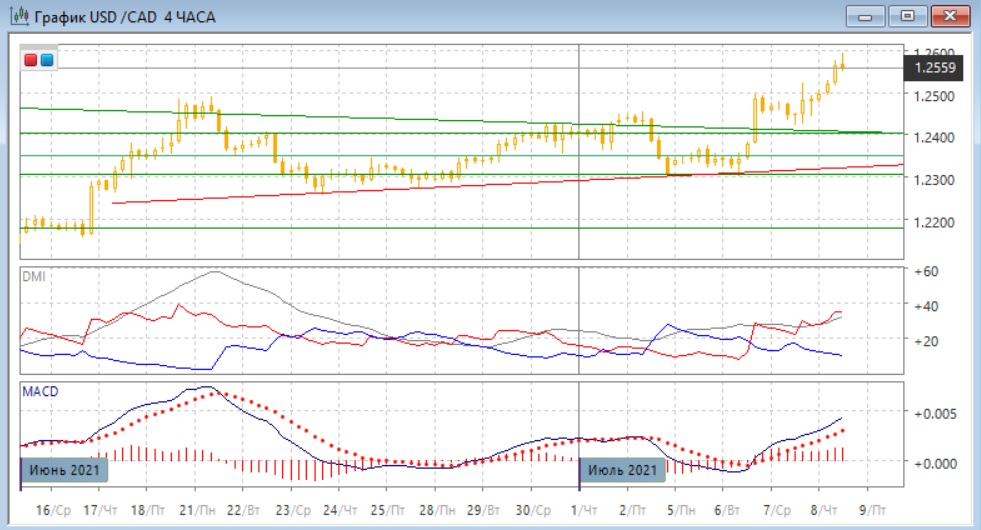Select the Июль 2021 month marker
Viewport: 981px width, 530px height.
click(622, 470)
